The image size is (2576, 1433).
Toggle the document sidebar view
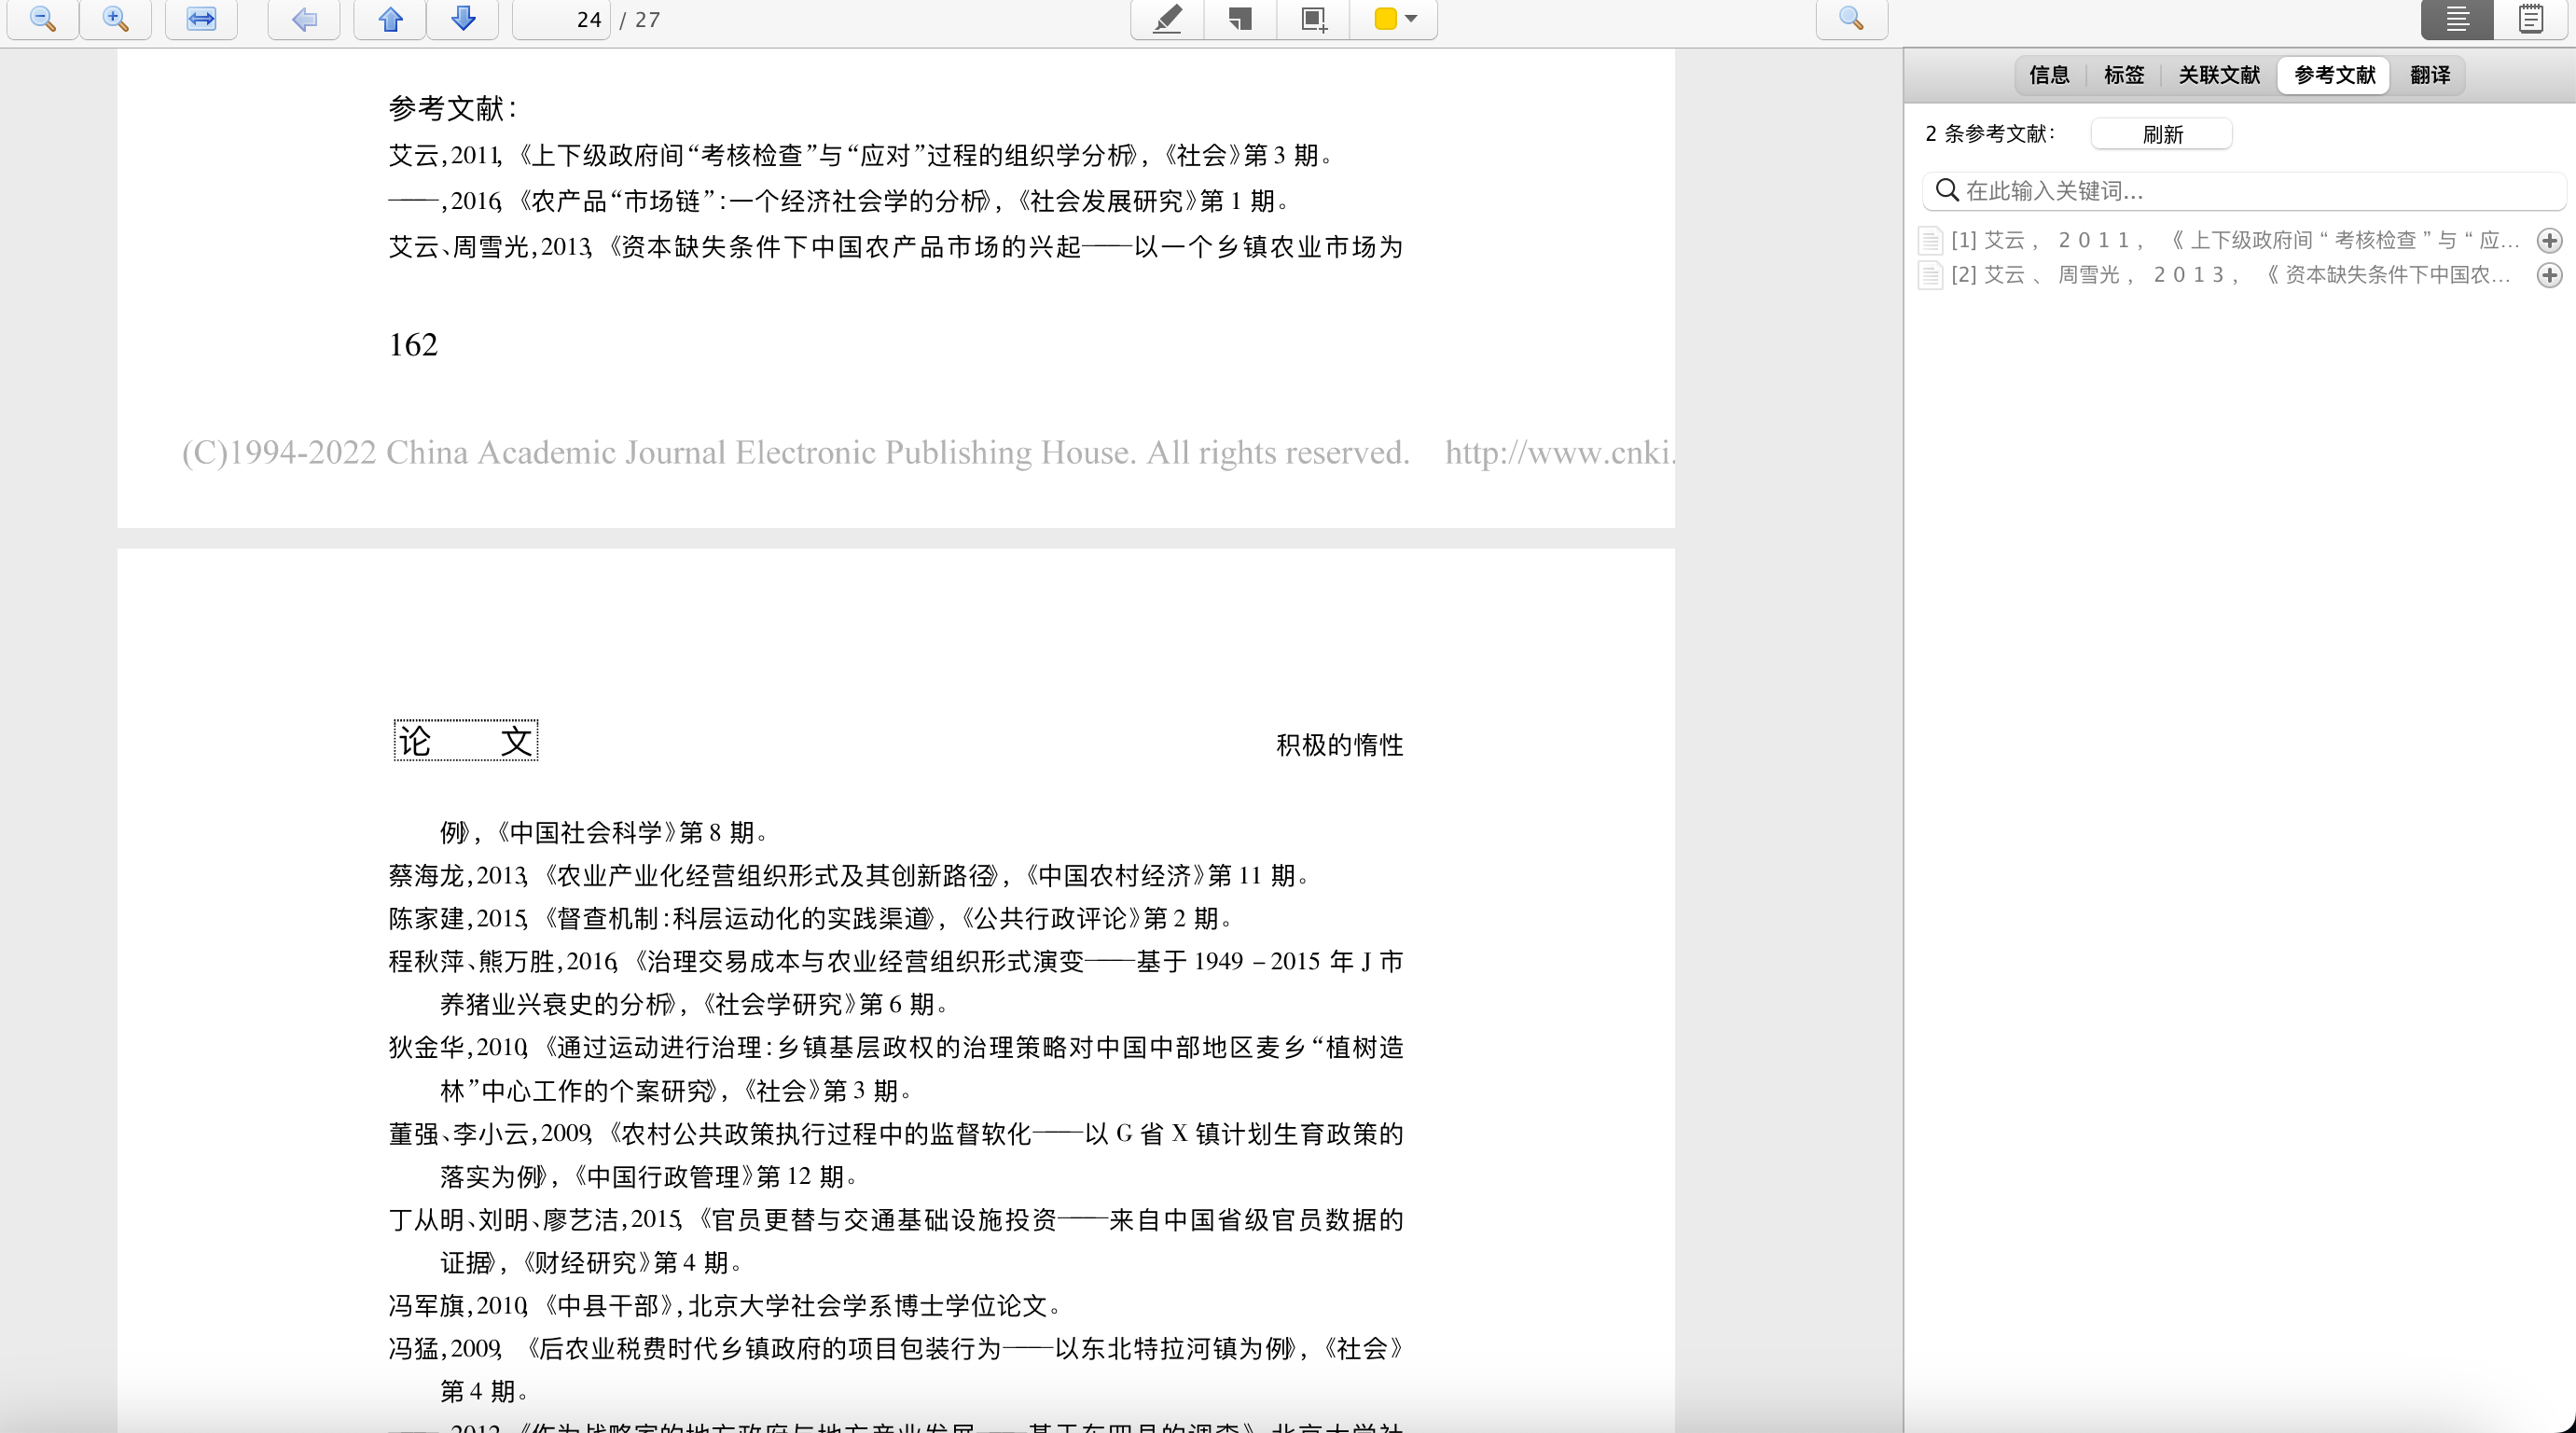(x=2457, y=20)
